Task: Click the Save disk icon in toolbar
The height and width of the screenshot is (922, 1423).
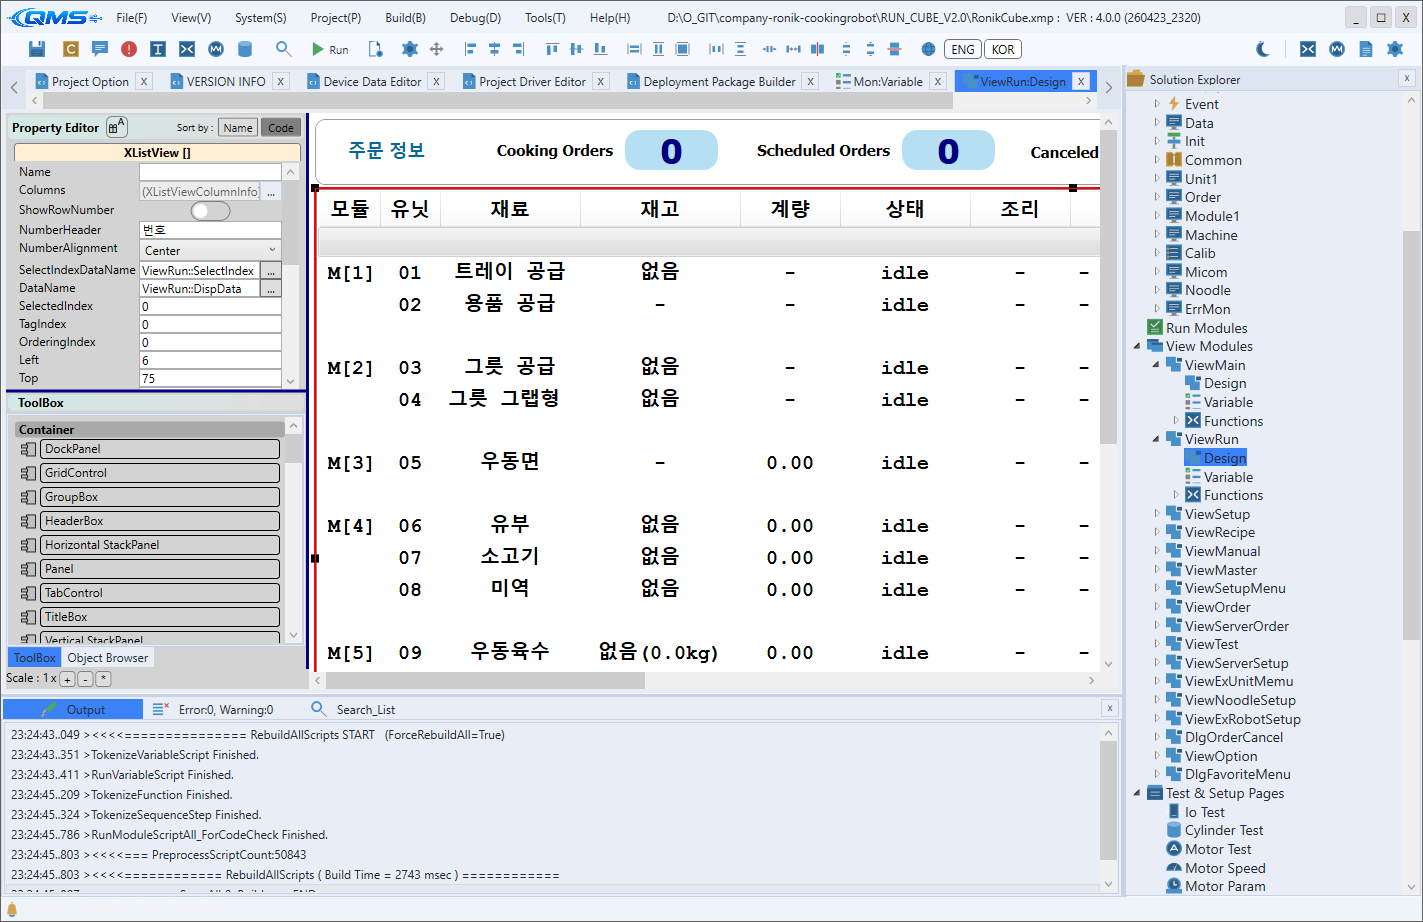Action: click(37, 49)
